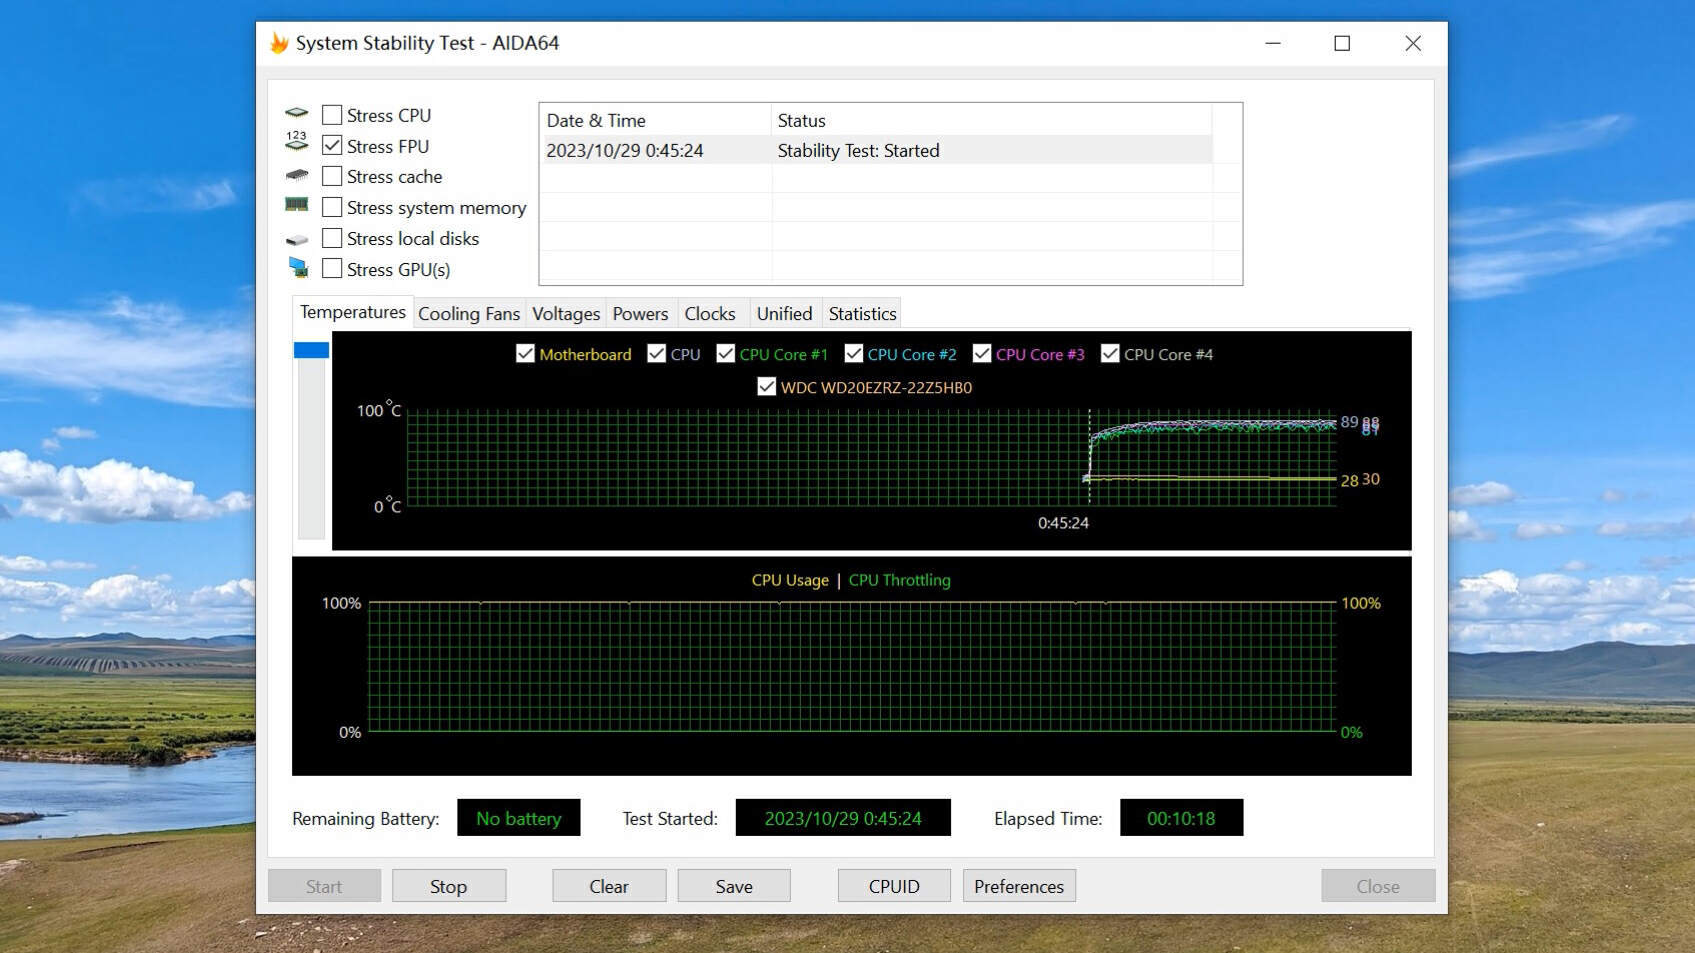Tick the Stress local disks checkbox
The width and height of the screenshot is (1695, 953).
[x=332, y=238]
